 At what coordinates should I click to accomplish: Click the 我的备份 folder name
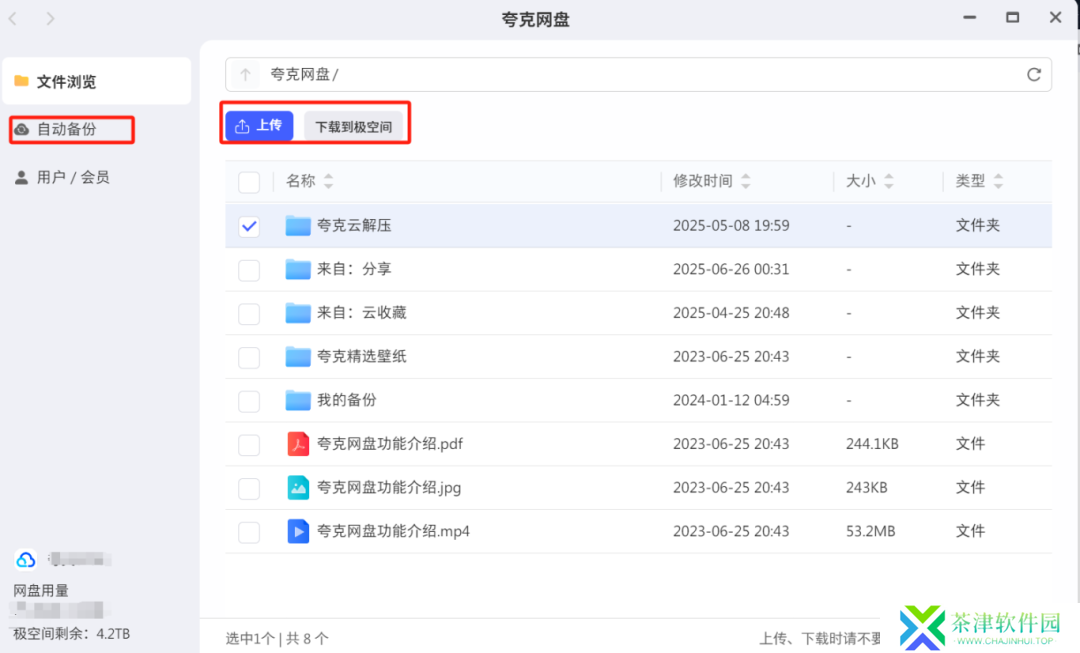tap(346, 400)
